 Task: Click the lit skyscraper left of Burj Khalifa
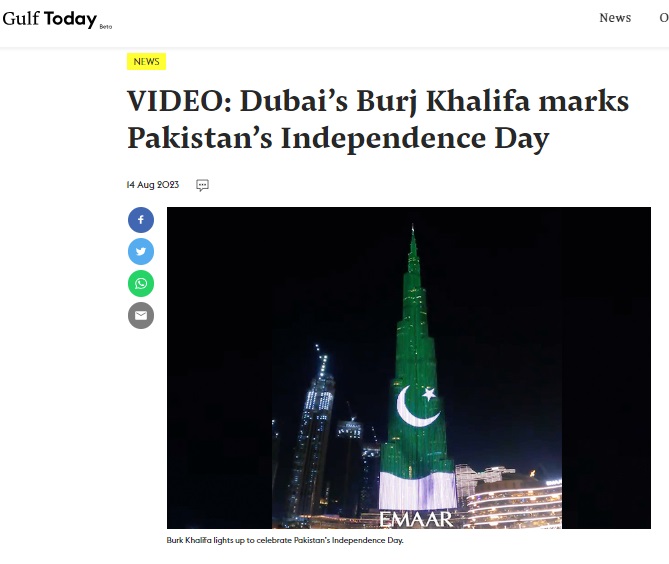point(313,431)
